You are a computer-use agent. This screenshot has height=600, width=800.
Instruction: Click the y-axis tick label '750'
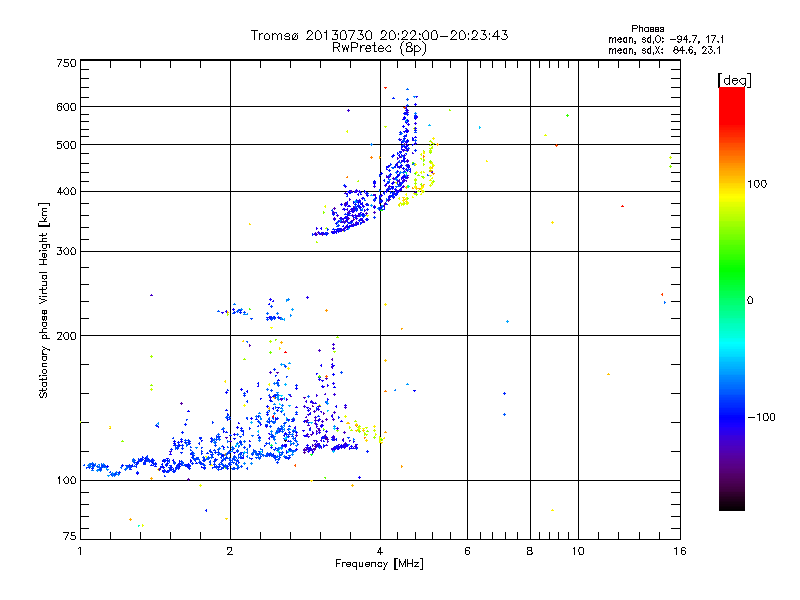pos(66,63)
